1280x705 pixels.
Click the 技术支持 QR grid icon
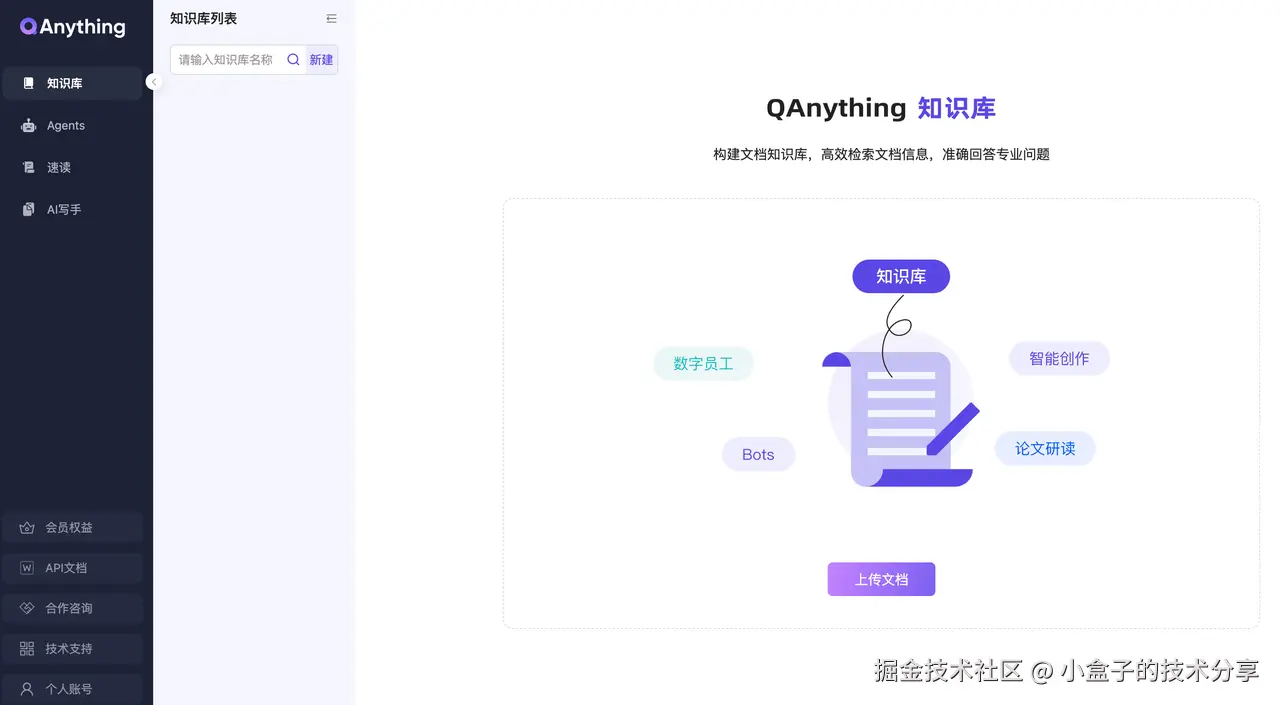pos(27,648)
